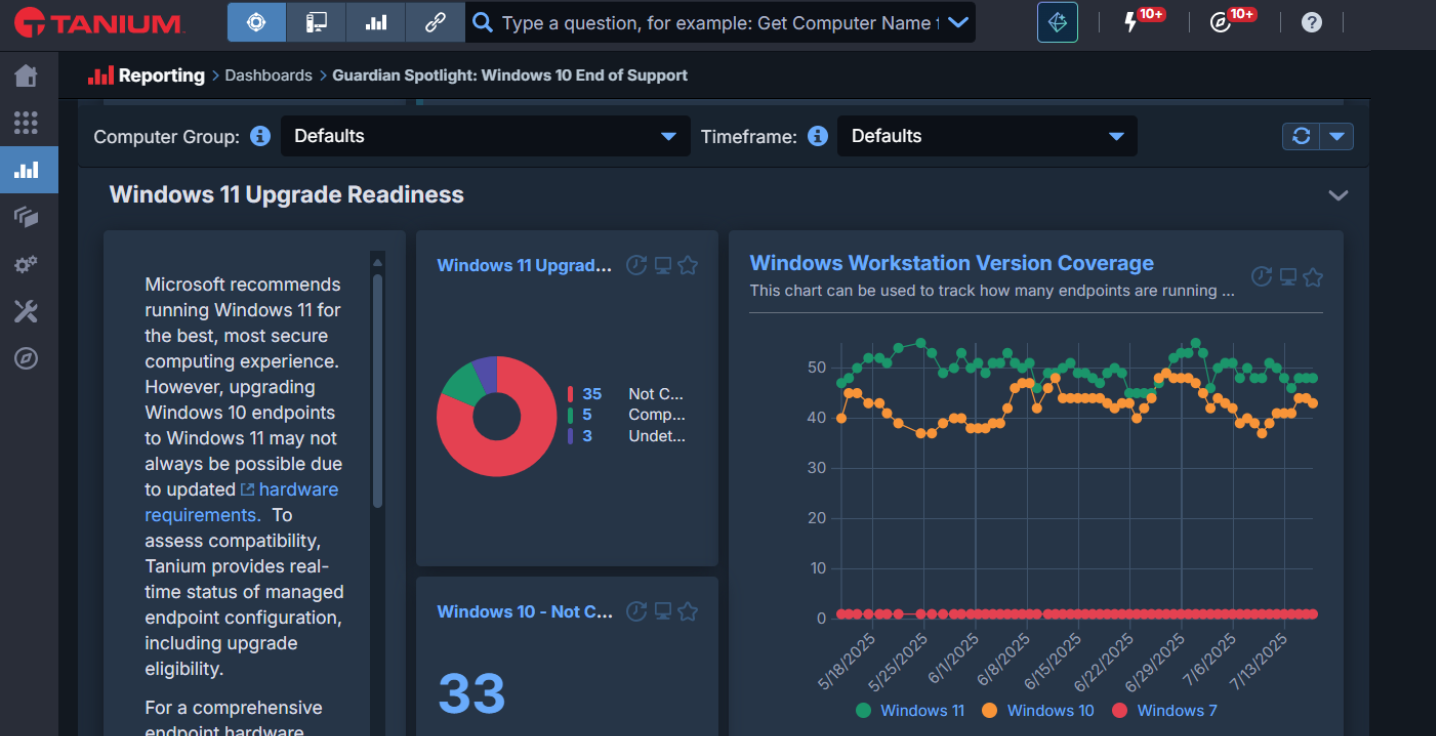This screenshot has width=1436, height=736.
Task: Toggle the Windows 7 legend series
Action: [x=1165, y=711]
